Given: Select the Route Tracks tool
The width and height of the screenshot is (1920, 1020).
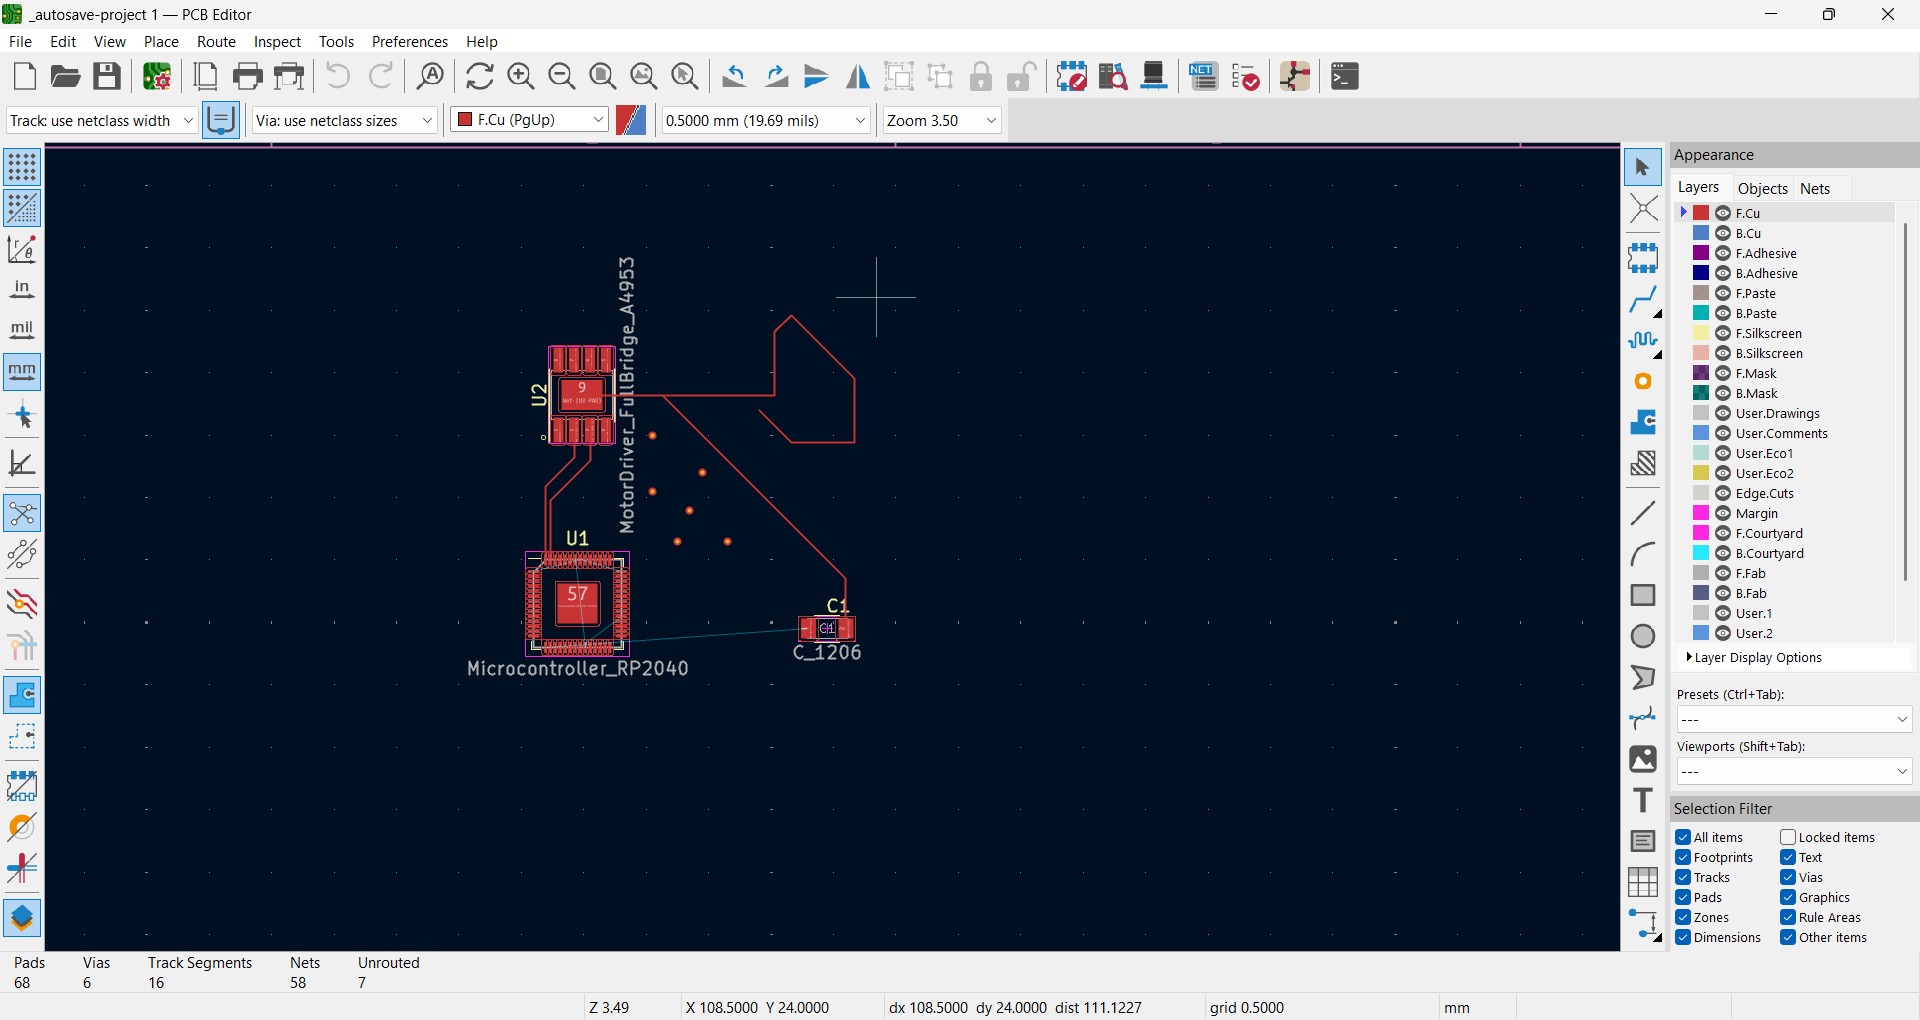Looking at the screenshot, I should pos(1643,300).
